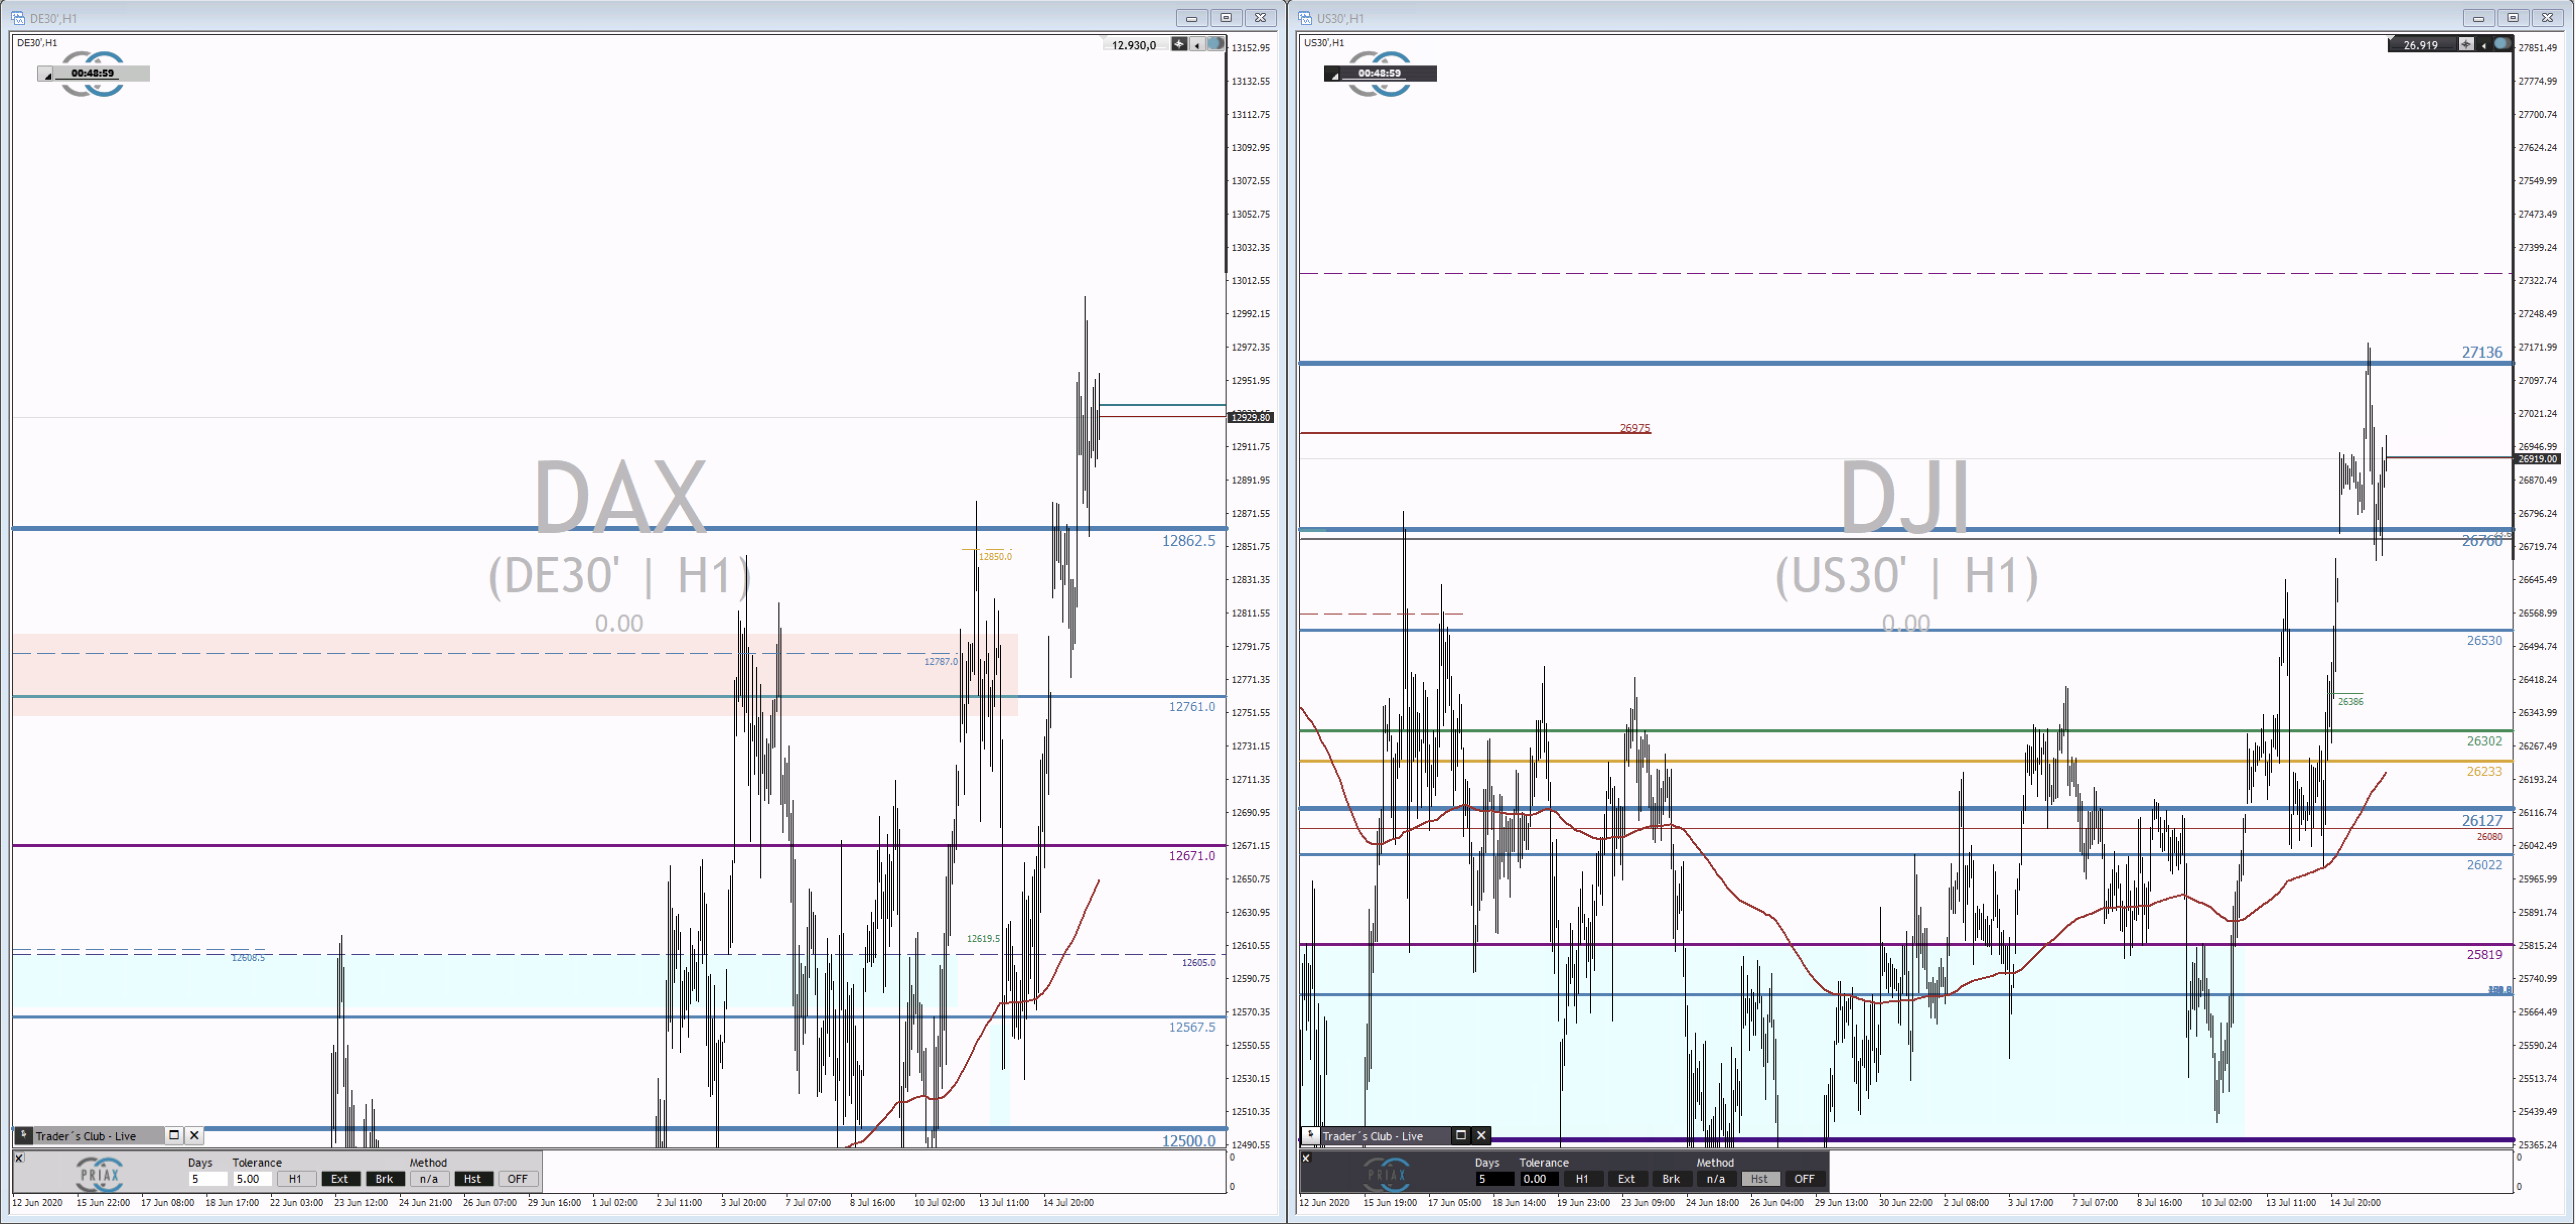This screenshot has width=2576, height=1224.
Task: Click the crosshair icon in DAX chart
Action: click(x=1180, y=44)
